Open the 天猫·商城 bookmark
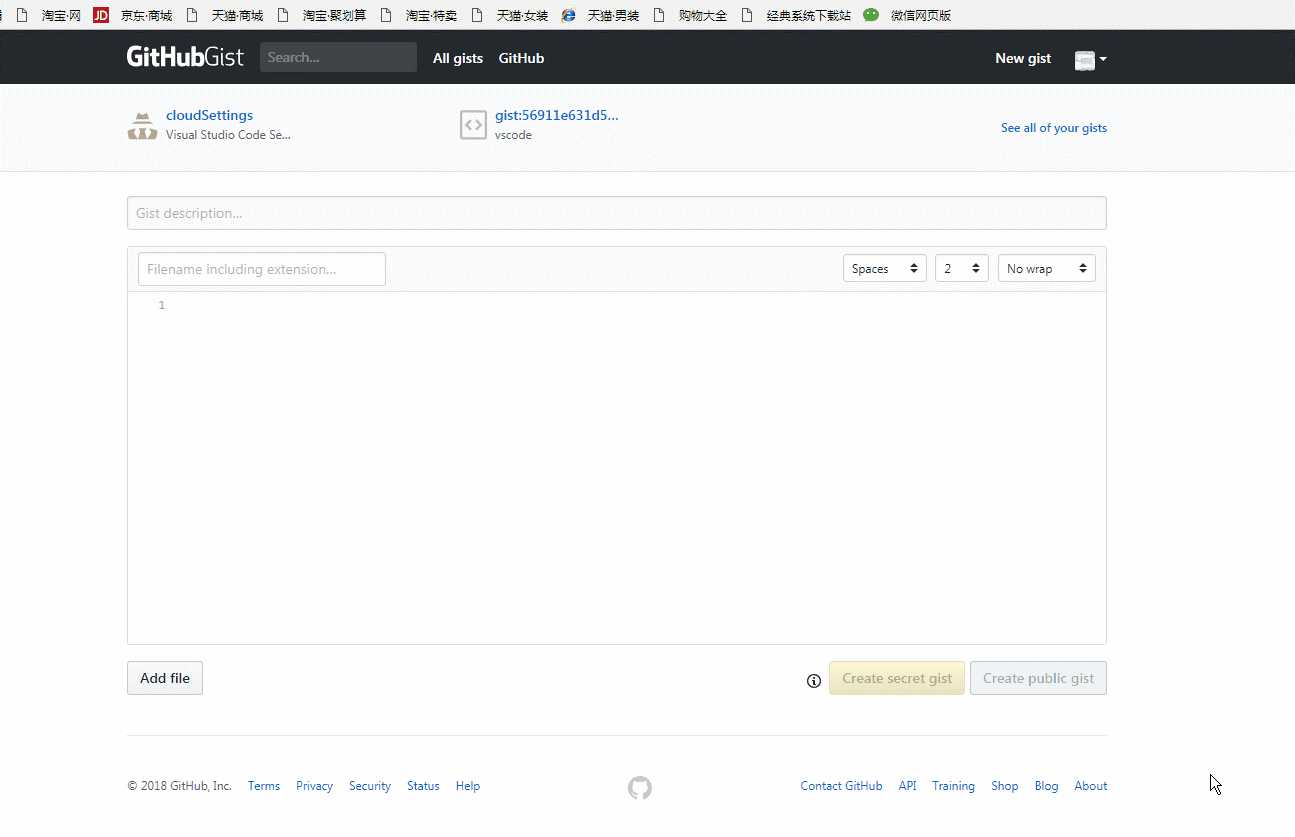Viewport: 1295px width, 837px height. 237,16
